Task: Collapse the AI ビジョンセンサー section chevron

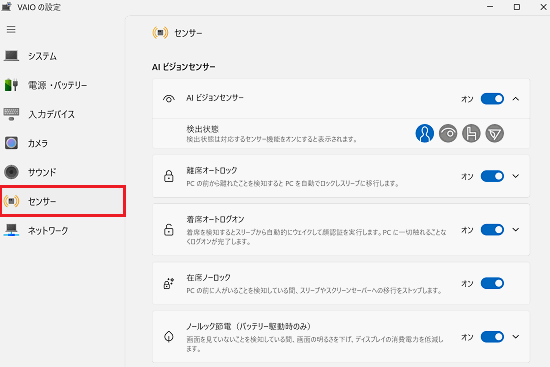Action: click(516, 99)
